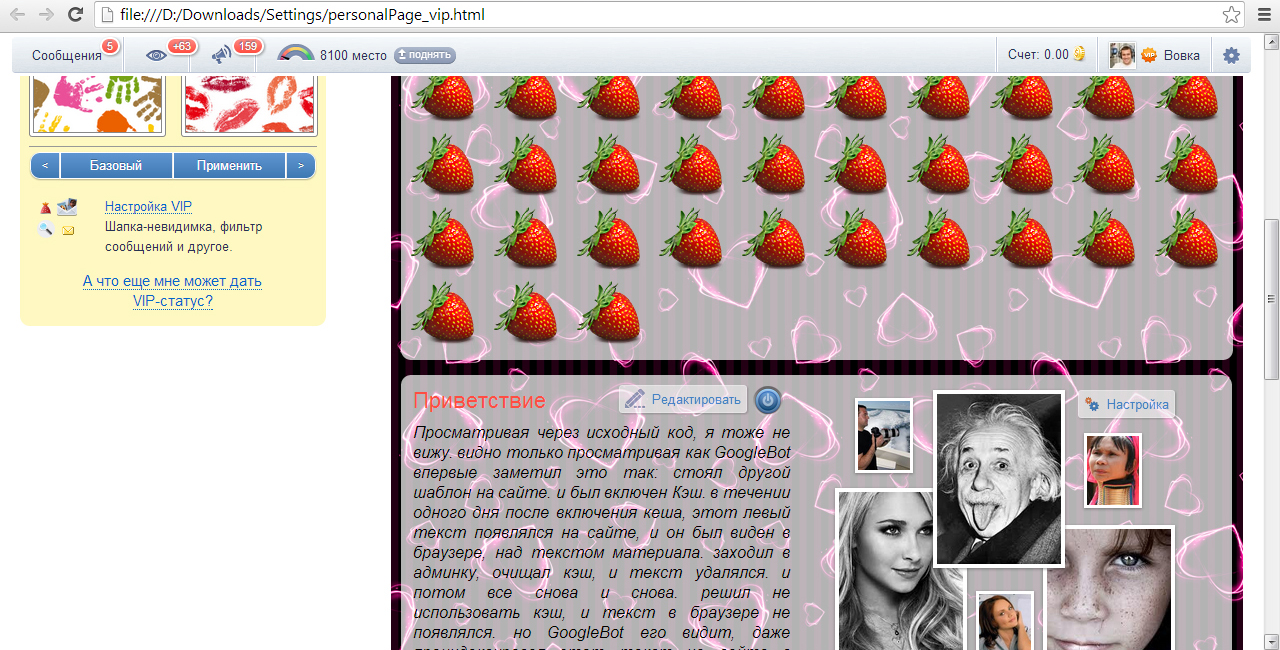Go to previous theme with left arrow
Image resolution: width=1280 pixels, height=650 pixels.
click(45, 166)
